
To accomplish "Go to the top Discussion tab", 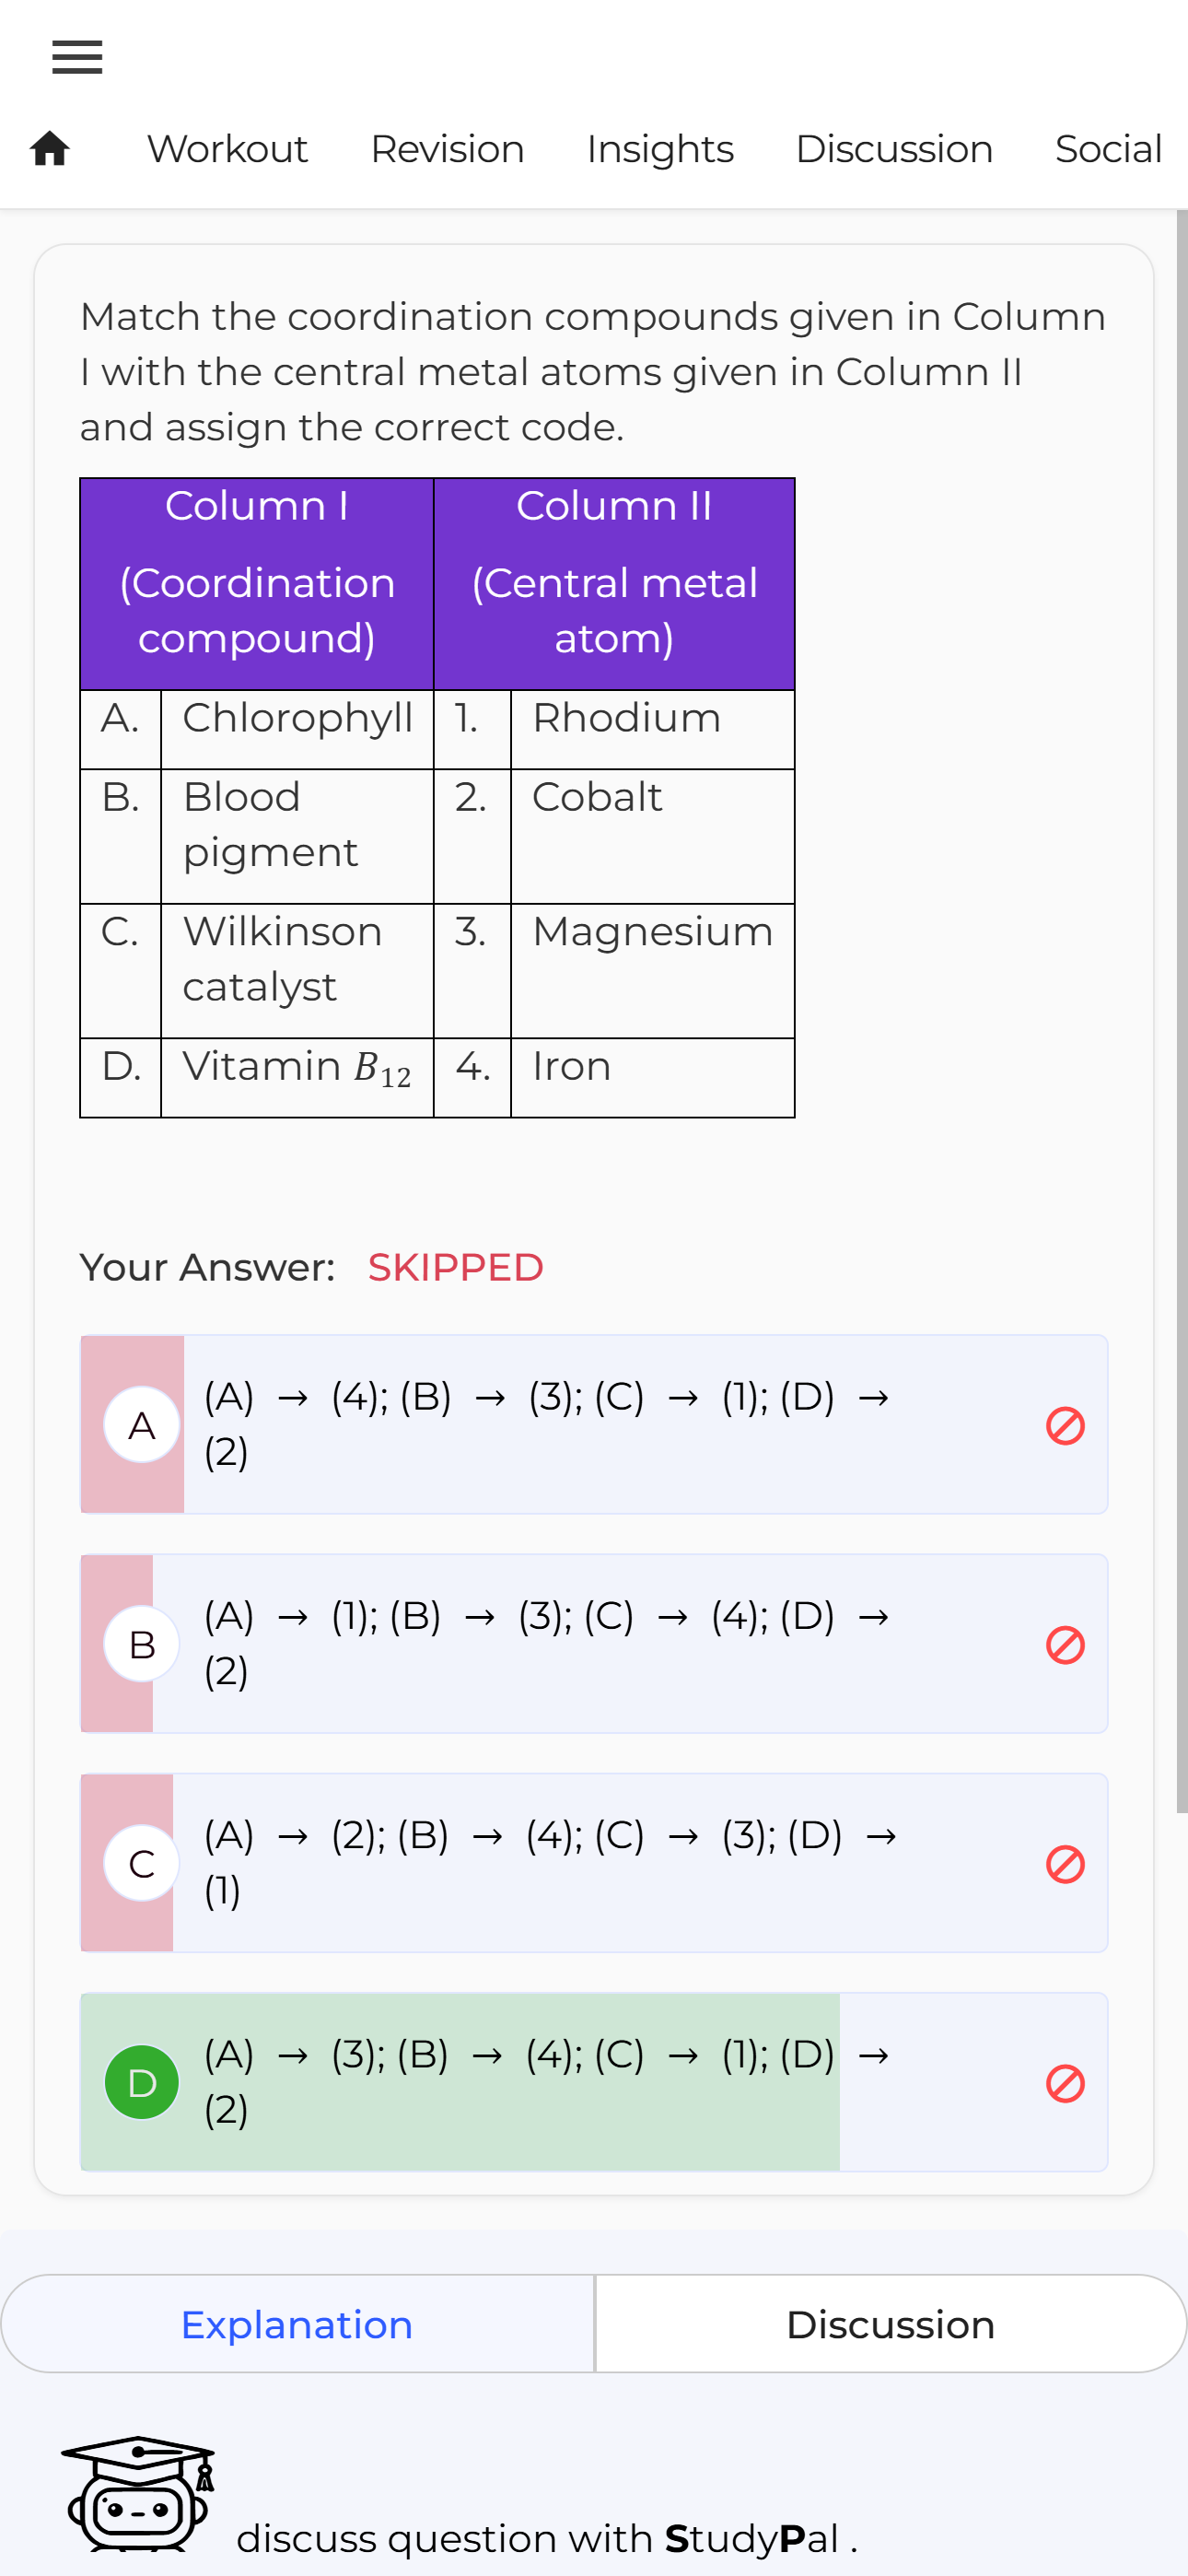I will click(x=894, y=149).
